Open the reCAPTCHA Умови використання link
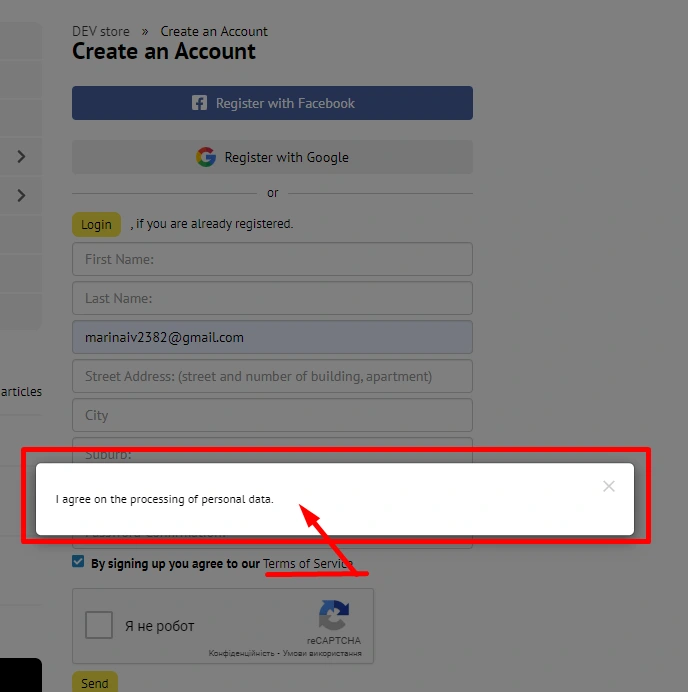Viewport: 688px width, 692px height. (321, 653)
